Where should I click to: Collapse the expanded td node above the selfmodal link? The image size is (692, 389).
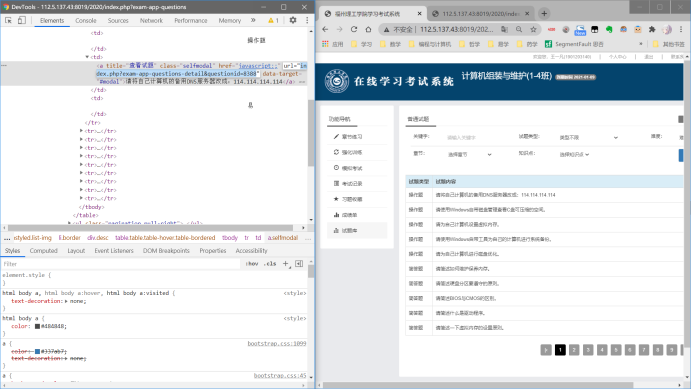[x=87, y=57]
